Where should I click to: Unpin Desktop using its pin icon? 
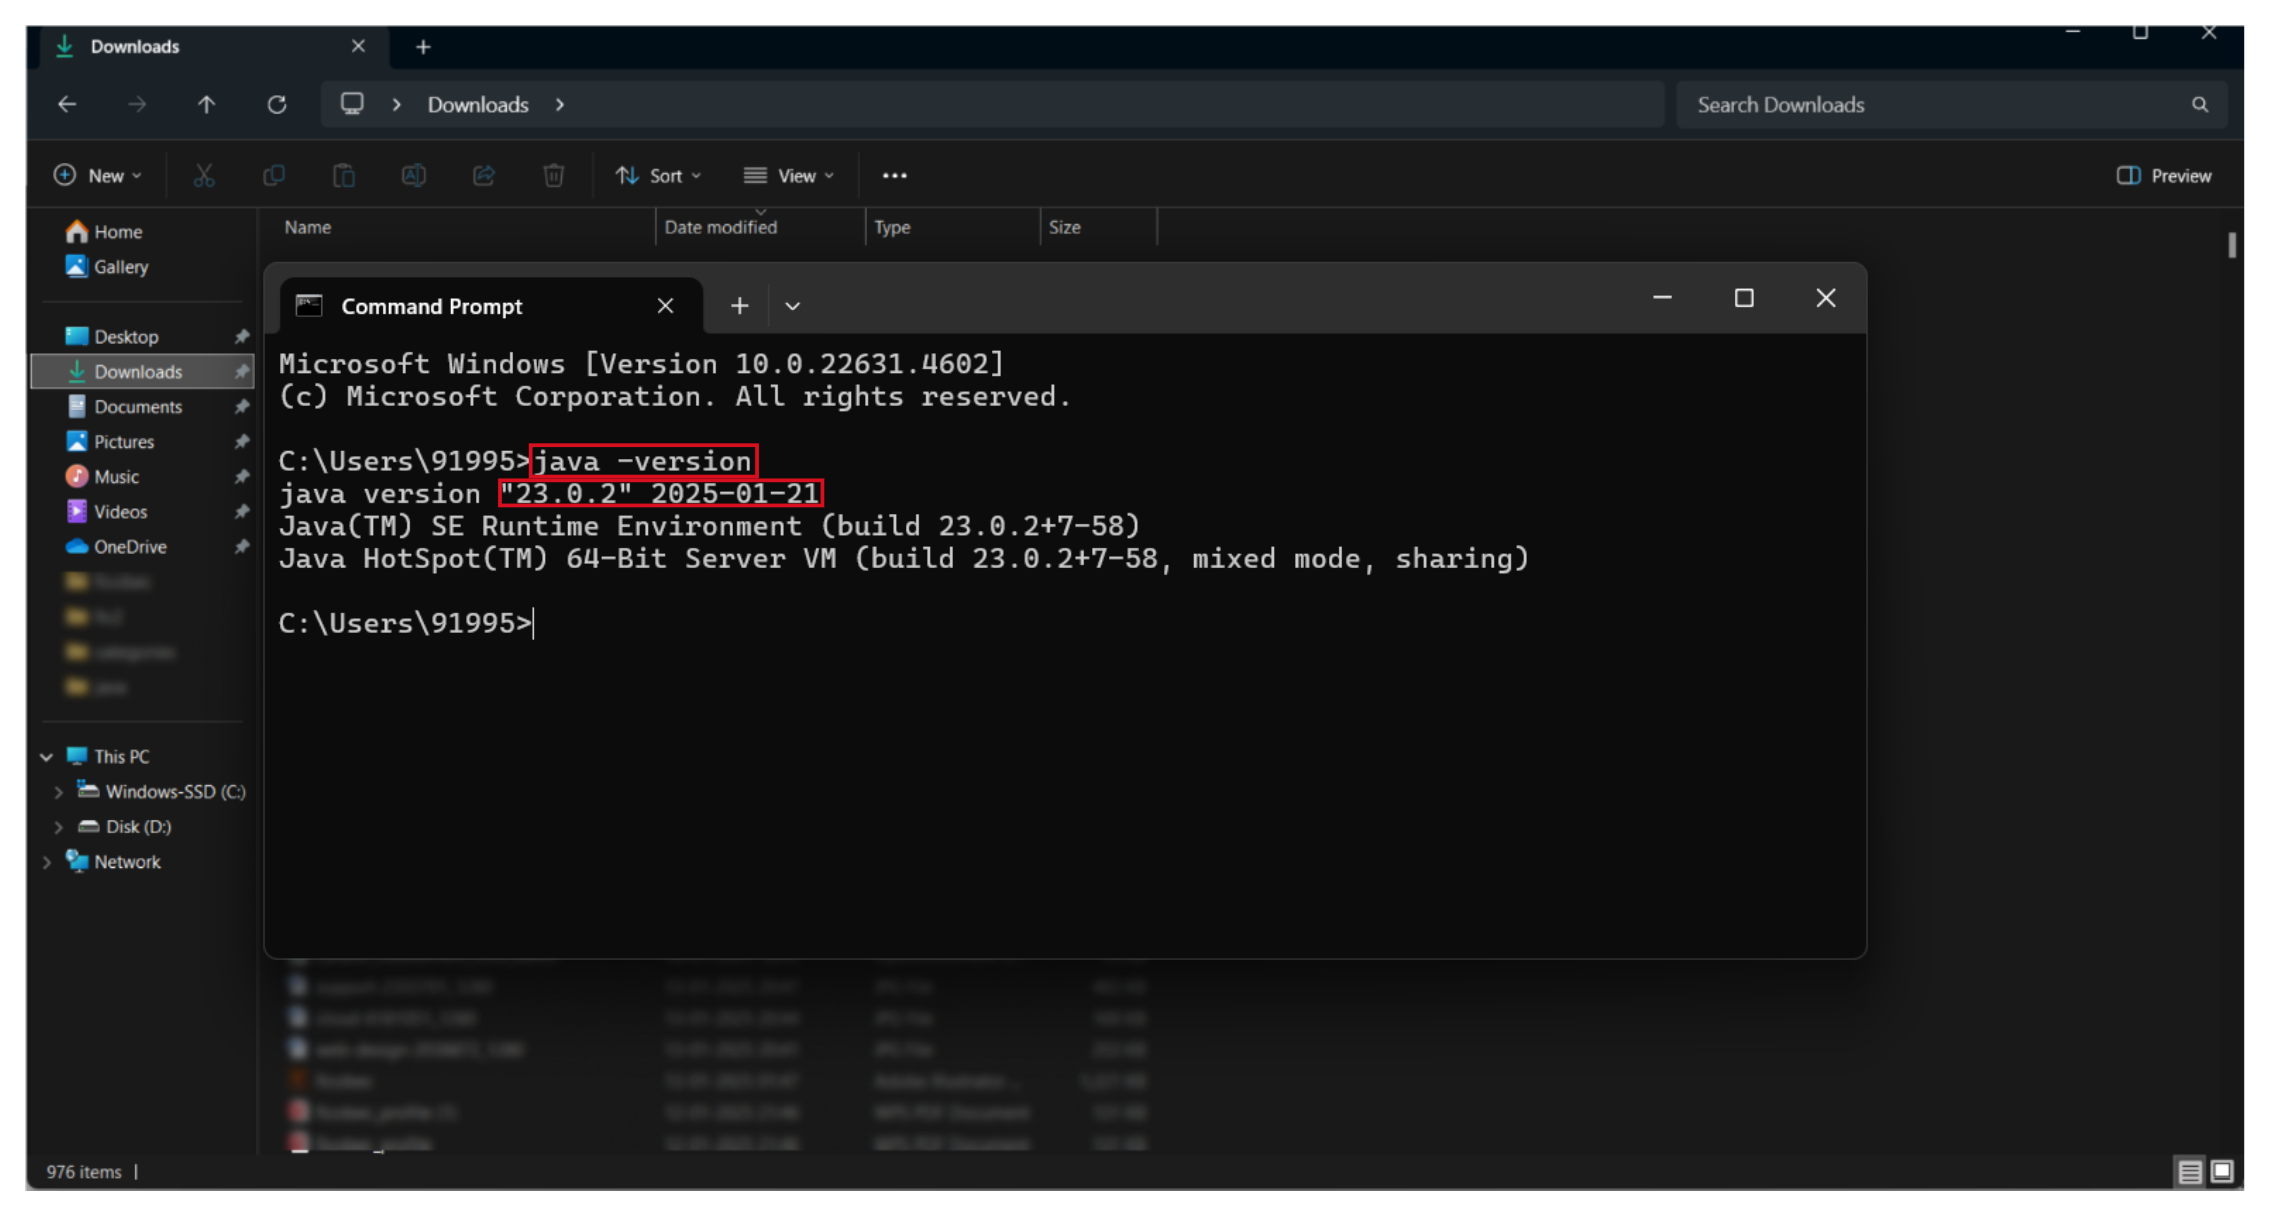tap(241, 336)
